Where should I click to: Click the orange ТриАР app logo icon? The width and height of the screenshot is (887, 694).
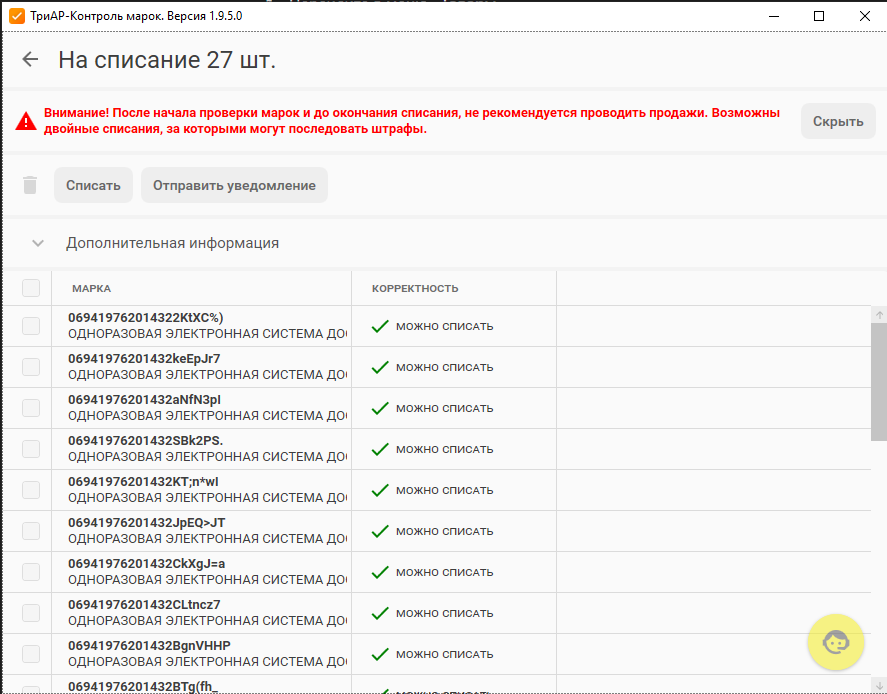point(17,16)
